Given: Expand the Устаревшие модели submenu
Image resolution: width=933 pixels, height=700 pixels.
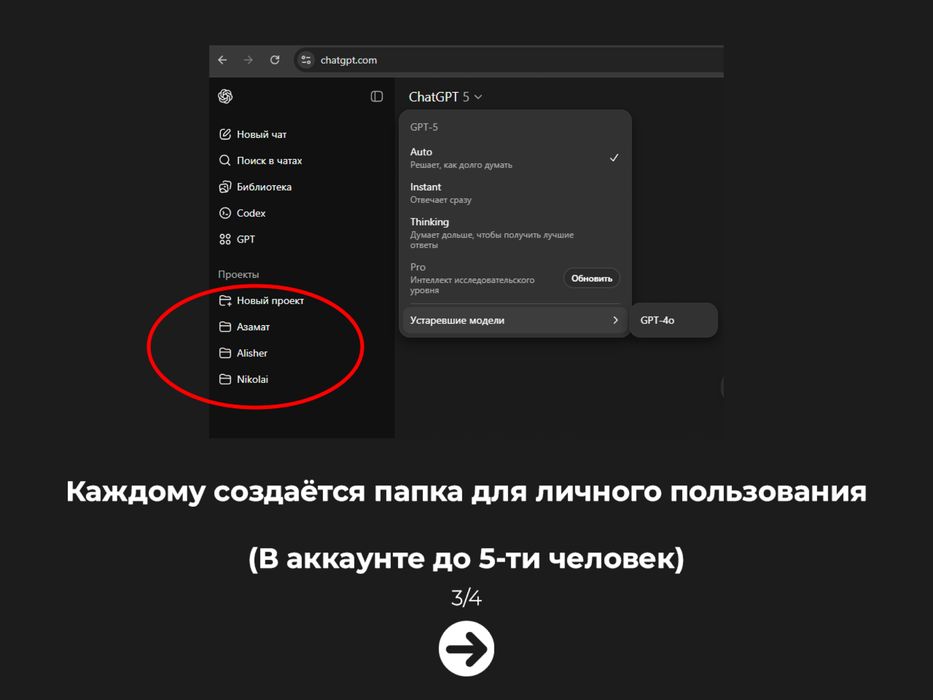Looking at the screenshot, I should [x=515, y=320].
